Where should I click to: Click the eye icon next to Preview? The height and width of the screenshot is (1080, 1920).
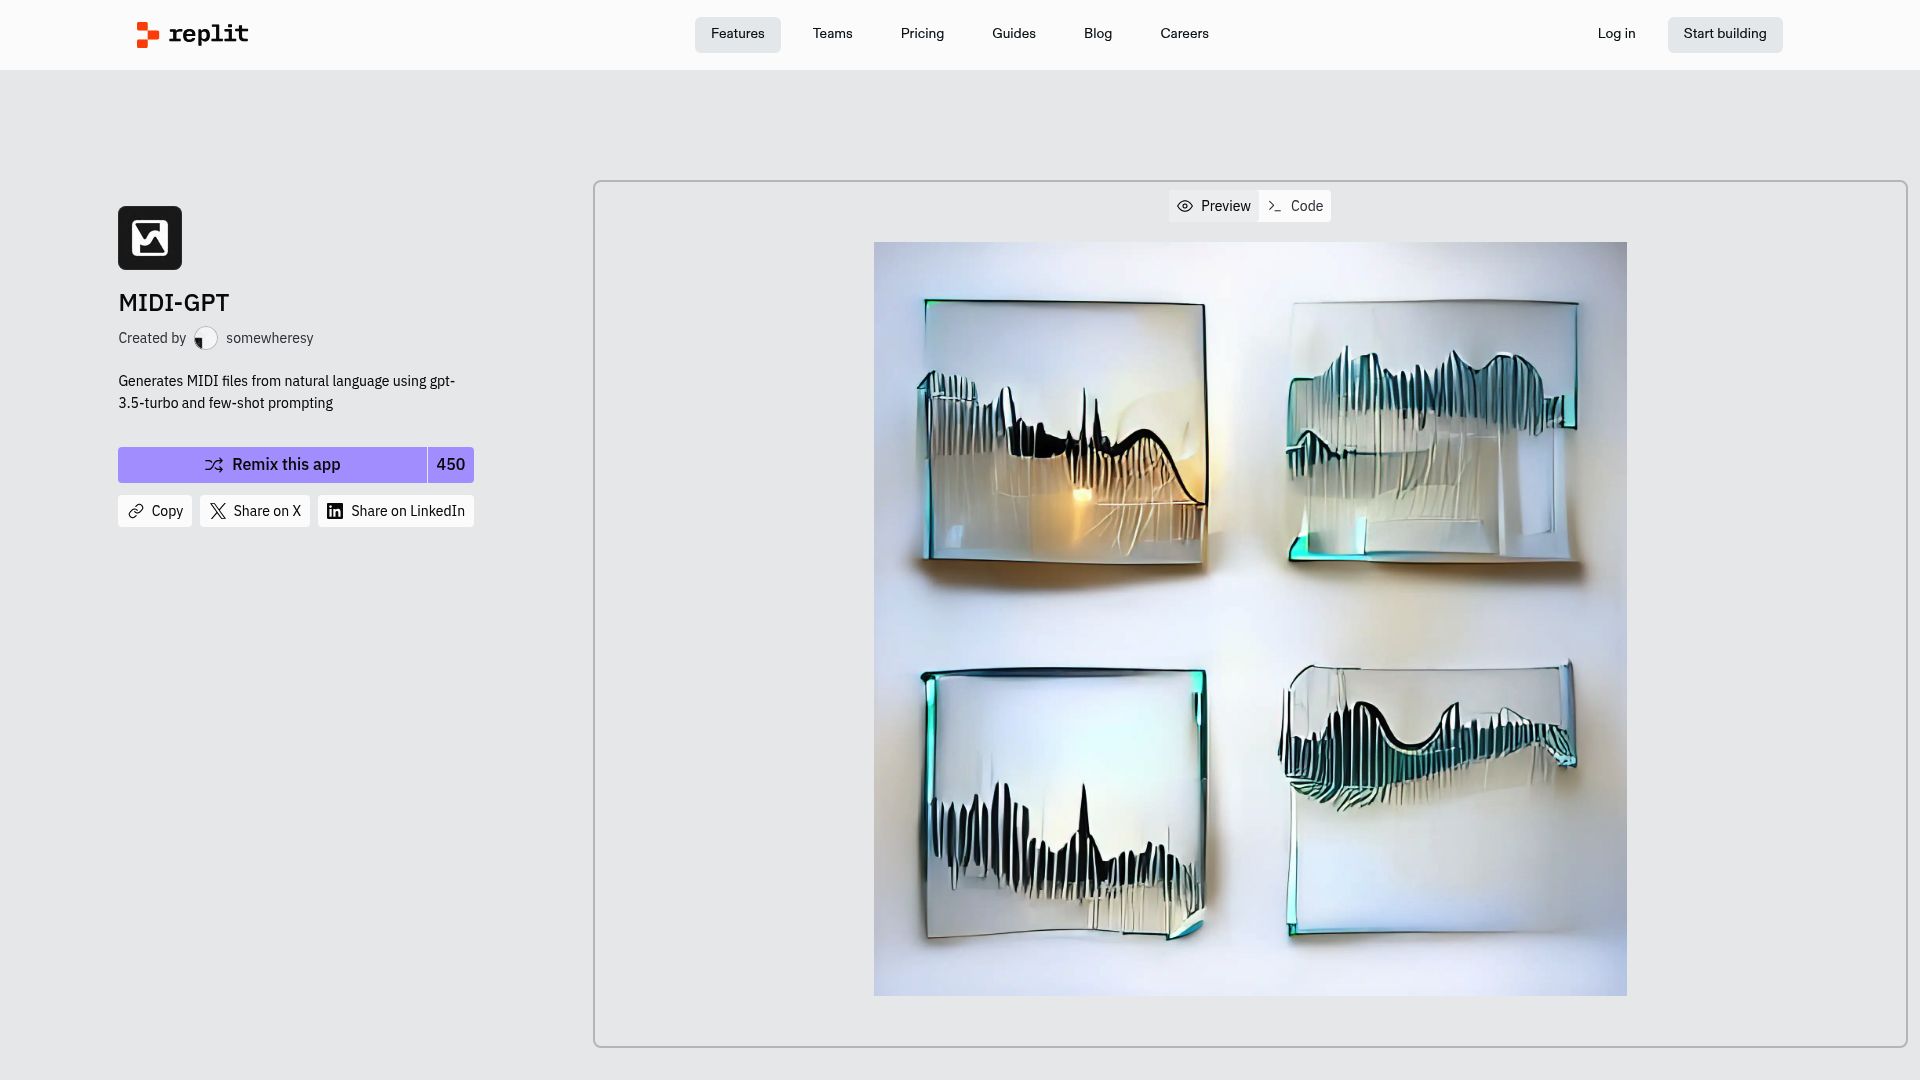(1185, 206)
